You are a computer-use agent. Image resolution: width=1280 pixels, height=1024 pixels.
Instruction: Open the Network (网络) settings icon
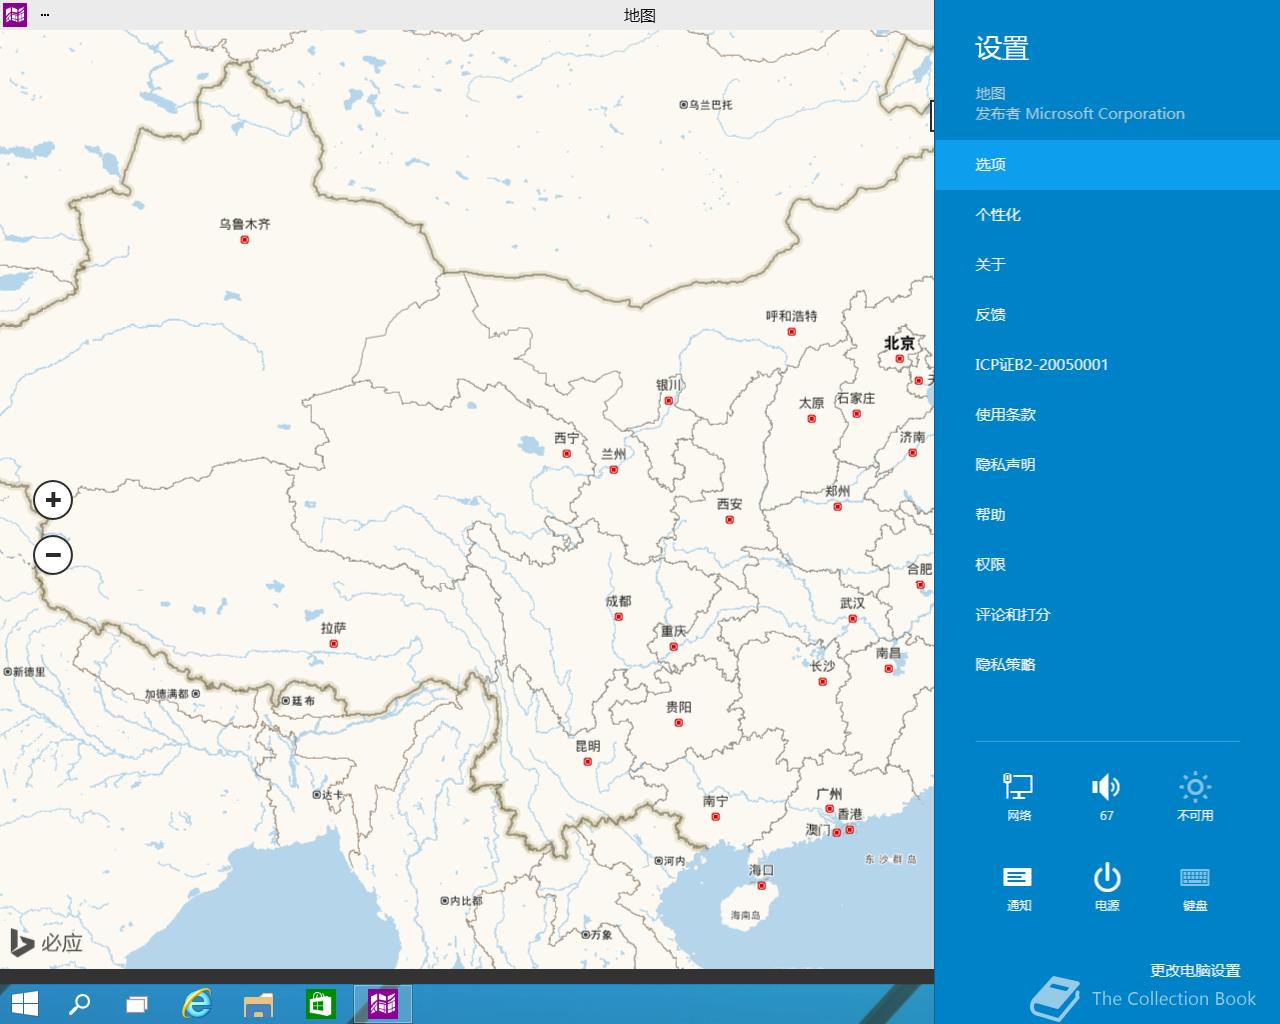[1018, 797]
